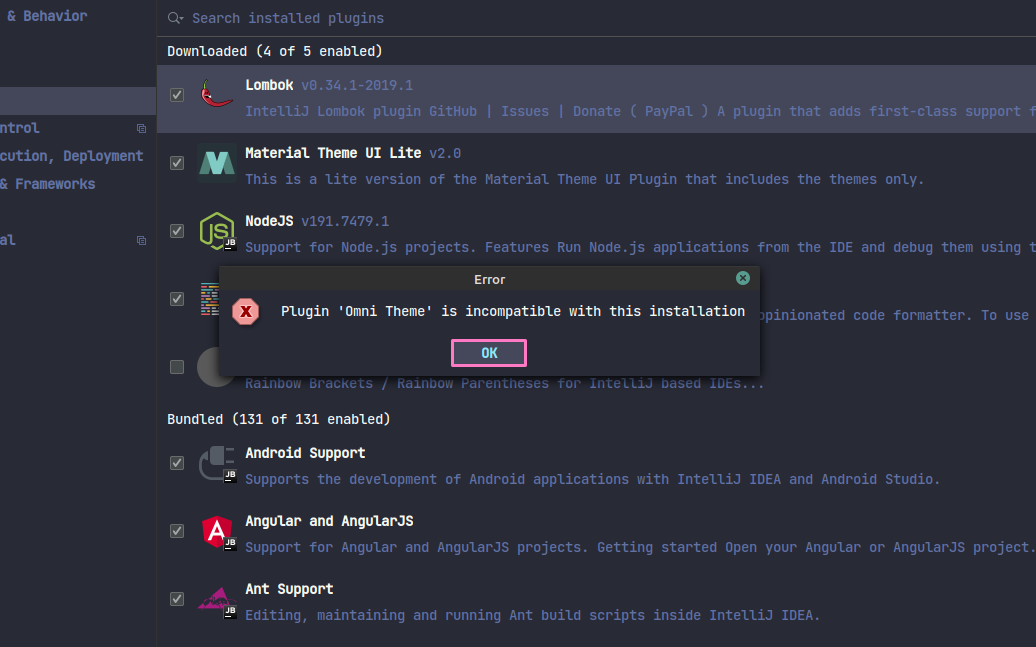Click the NodeJS description text
The image size is (1036, 647).
point(640,248)
